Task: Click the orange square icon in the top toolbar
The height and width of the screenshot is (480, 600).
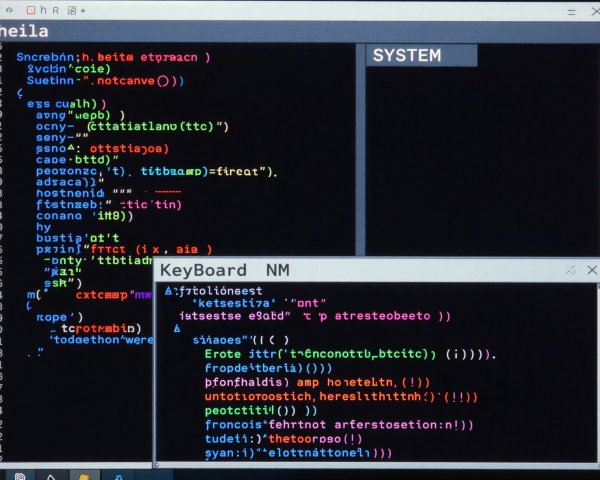Action: click(31, 10)
